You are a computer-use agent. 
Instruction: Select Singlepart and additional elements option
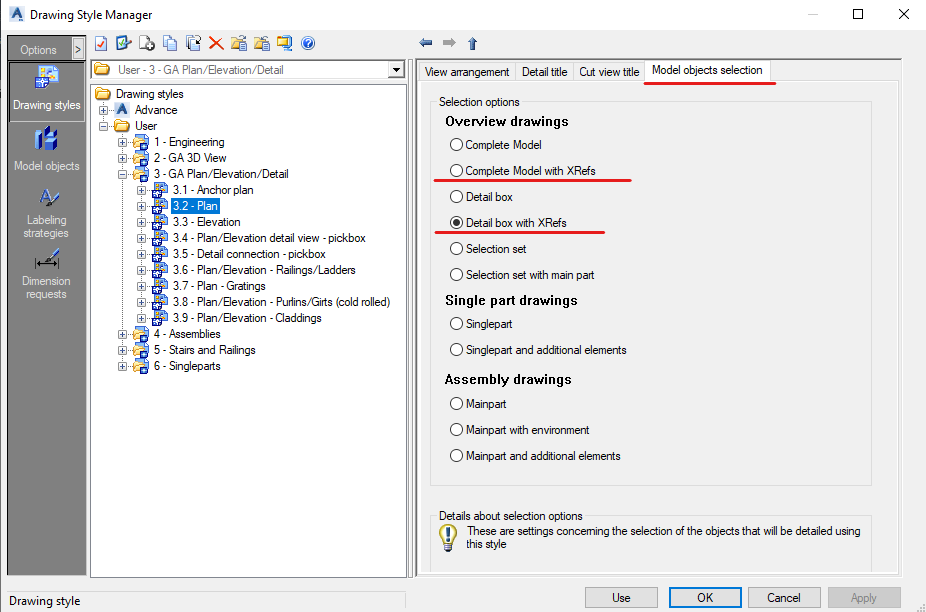tap(456, 350)
